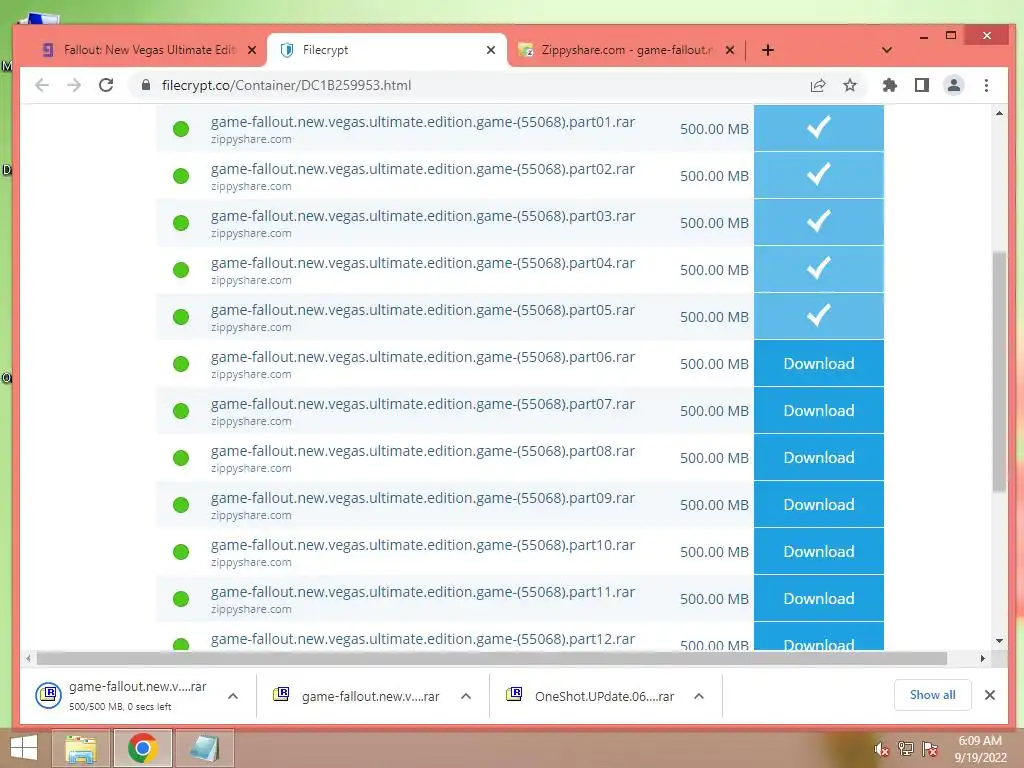The image size is (1024, 768).
Task: Close the Filecrypt tab
Action: click(491, 50)
